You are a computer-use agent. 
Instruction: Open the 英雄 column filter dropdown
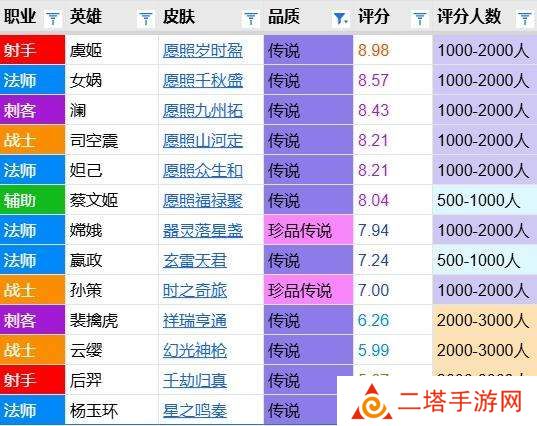[146, 18]
